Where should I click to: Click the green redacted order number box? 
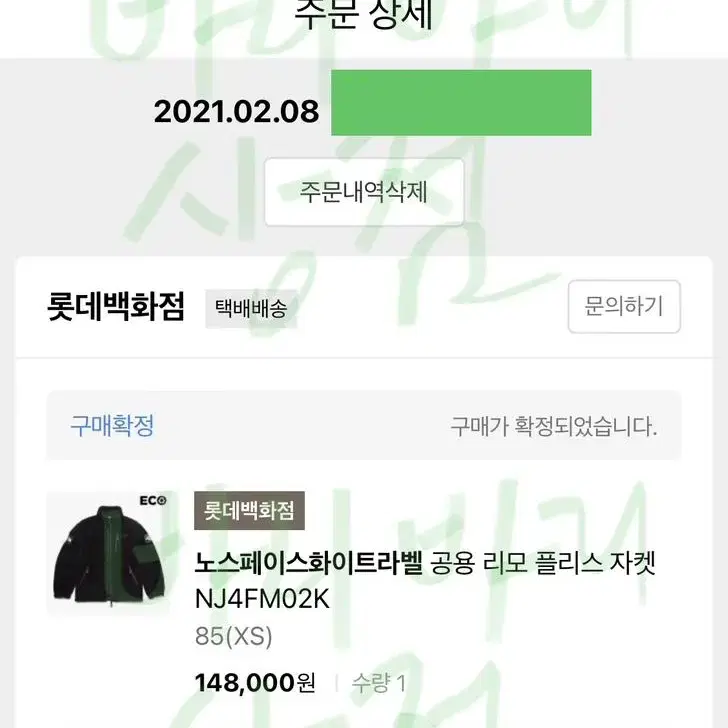click(461, 103)
